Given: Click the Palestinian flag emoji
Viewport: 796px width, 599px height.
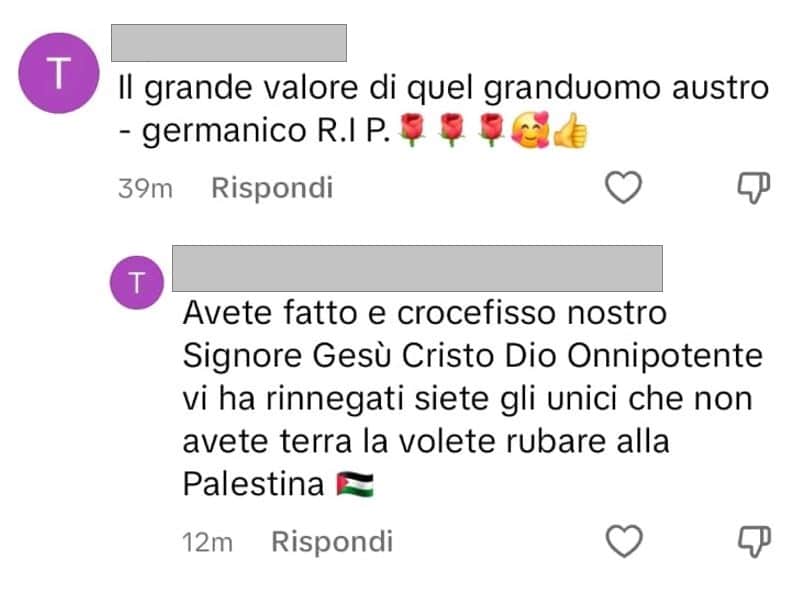Looking at the screenshot, I should 355,484.
